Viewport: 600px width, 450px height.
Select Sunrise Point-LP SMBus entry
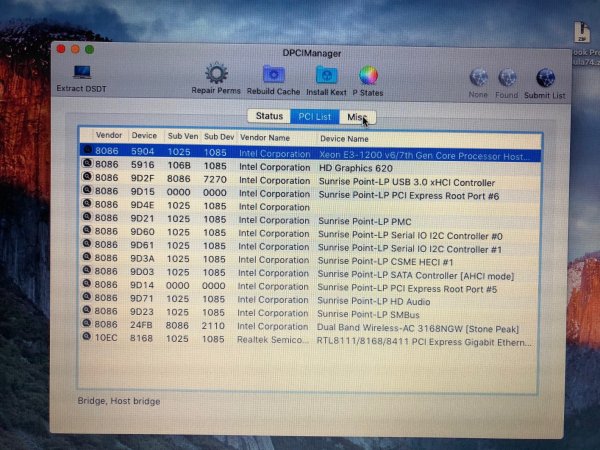tap(368, 315)
